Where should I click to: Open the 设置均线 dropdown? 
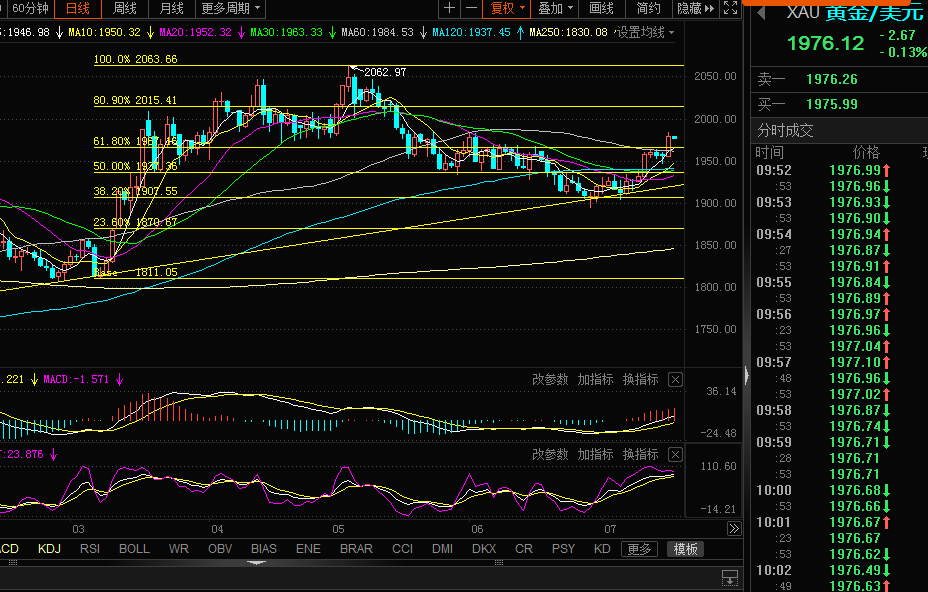[x=643, y=32]
